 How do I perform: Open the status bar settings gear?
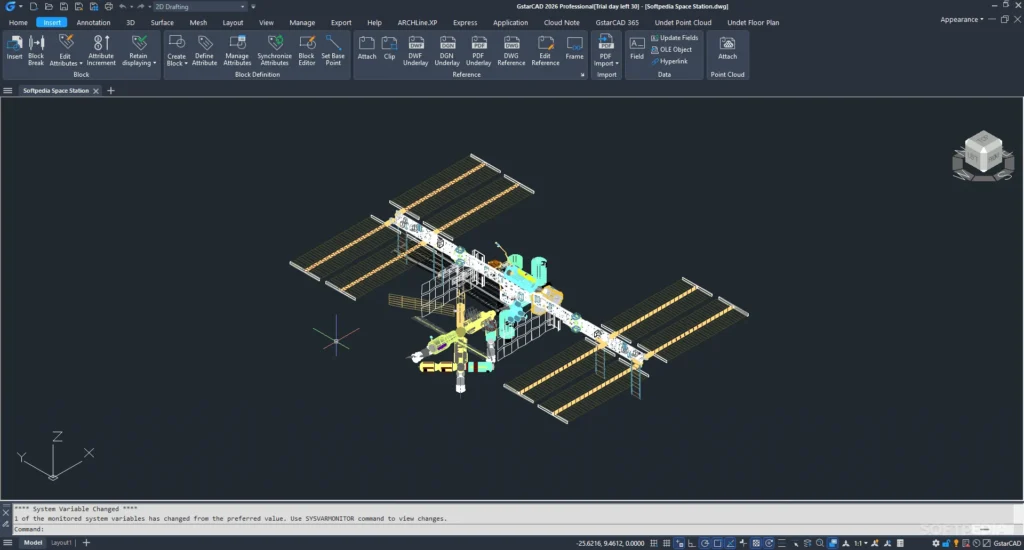coord(936,543)
